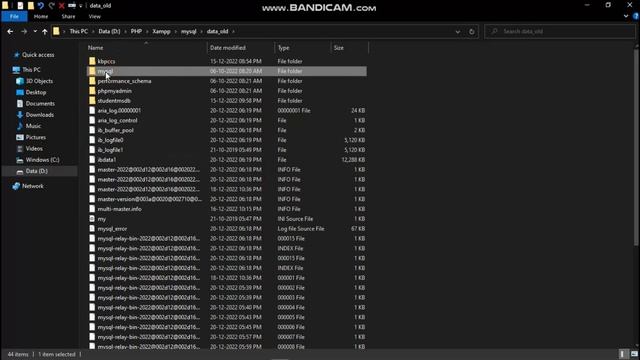This screenshot has width=640, height=360.
Task: Click the folder icon in address bar
Action: coord(56,31)
